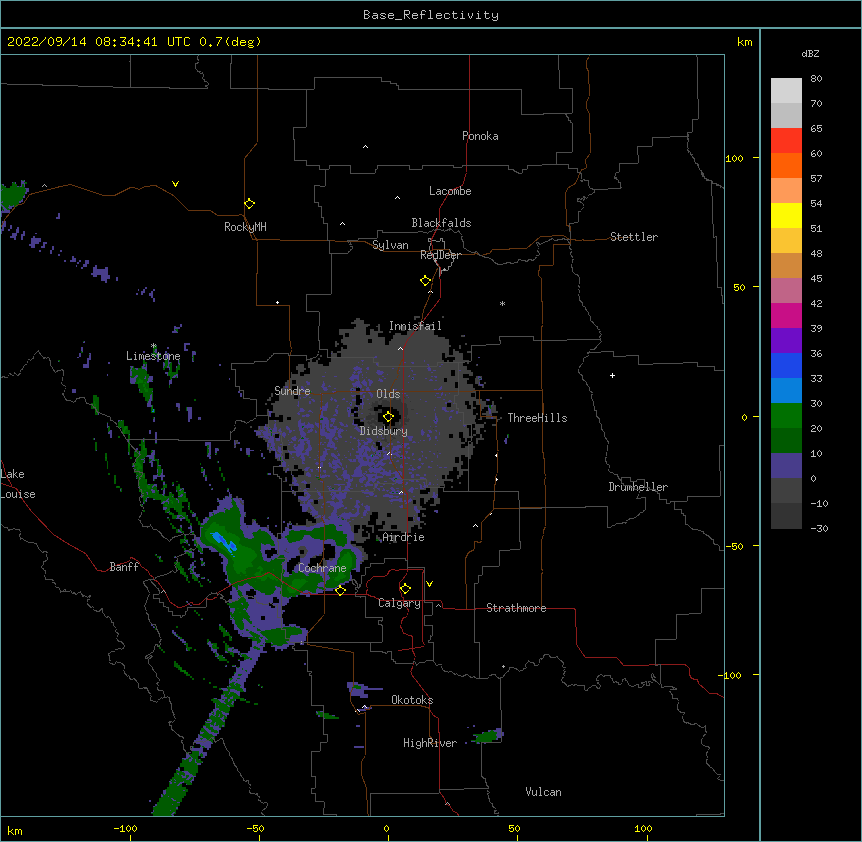Click the dBZ legend heading
862x842 pixels.
[810, 53]
